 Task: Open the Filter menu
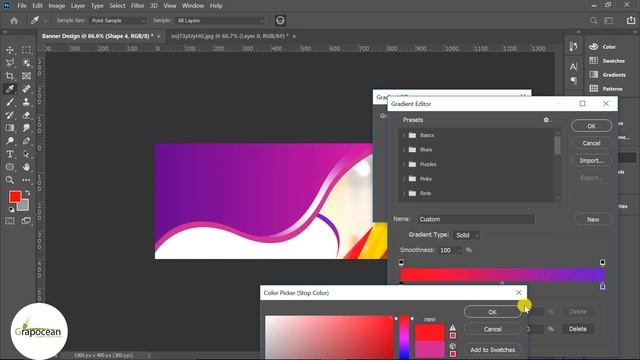[137, 6]
